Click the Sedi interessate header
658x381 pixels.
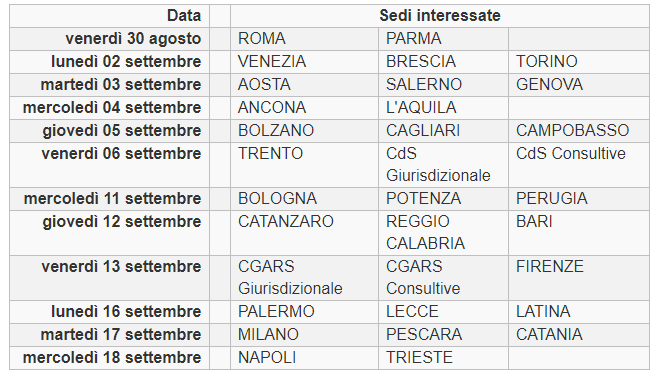tap(440, 16)
